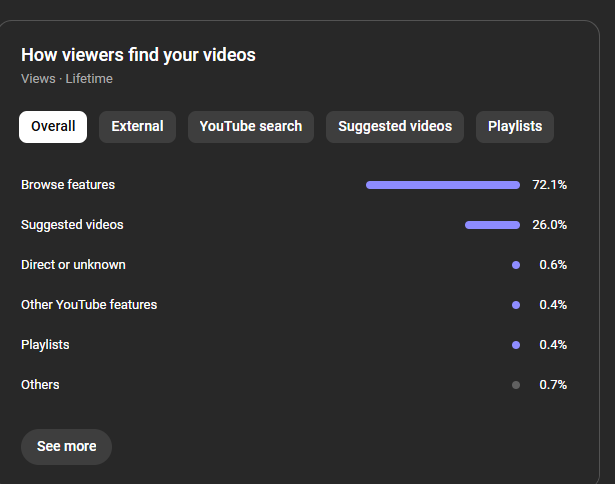Click the 72.1% value

pos(549,185)
